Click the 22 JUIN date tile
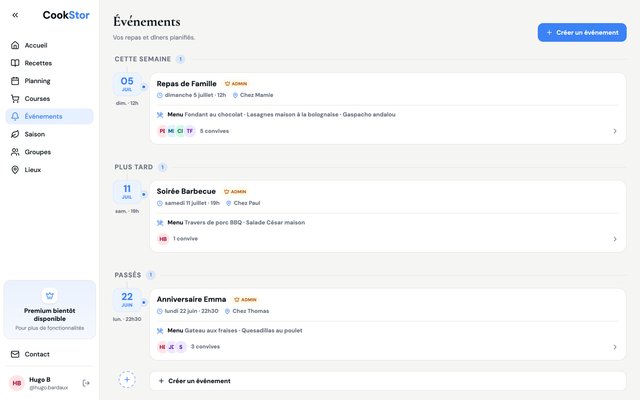Image resolution: width=640 pixels, height=400 pixels. [127, 300]
